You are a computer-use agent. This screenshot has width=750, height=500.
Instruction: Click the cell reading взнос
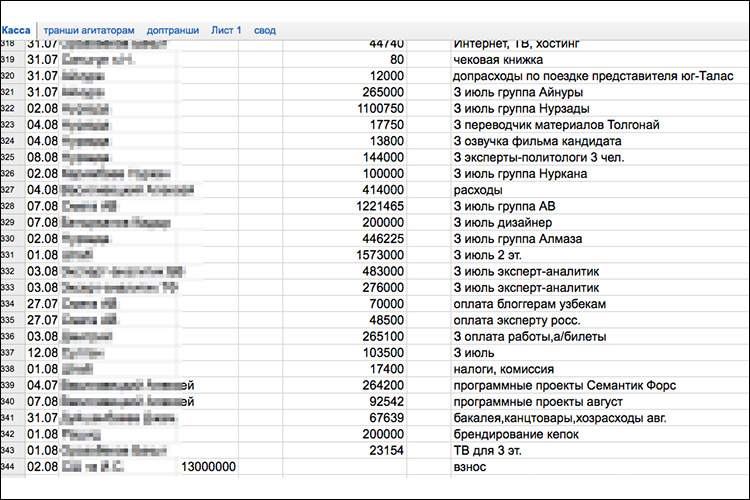pyautogui.click(x=600, y=467)
